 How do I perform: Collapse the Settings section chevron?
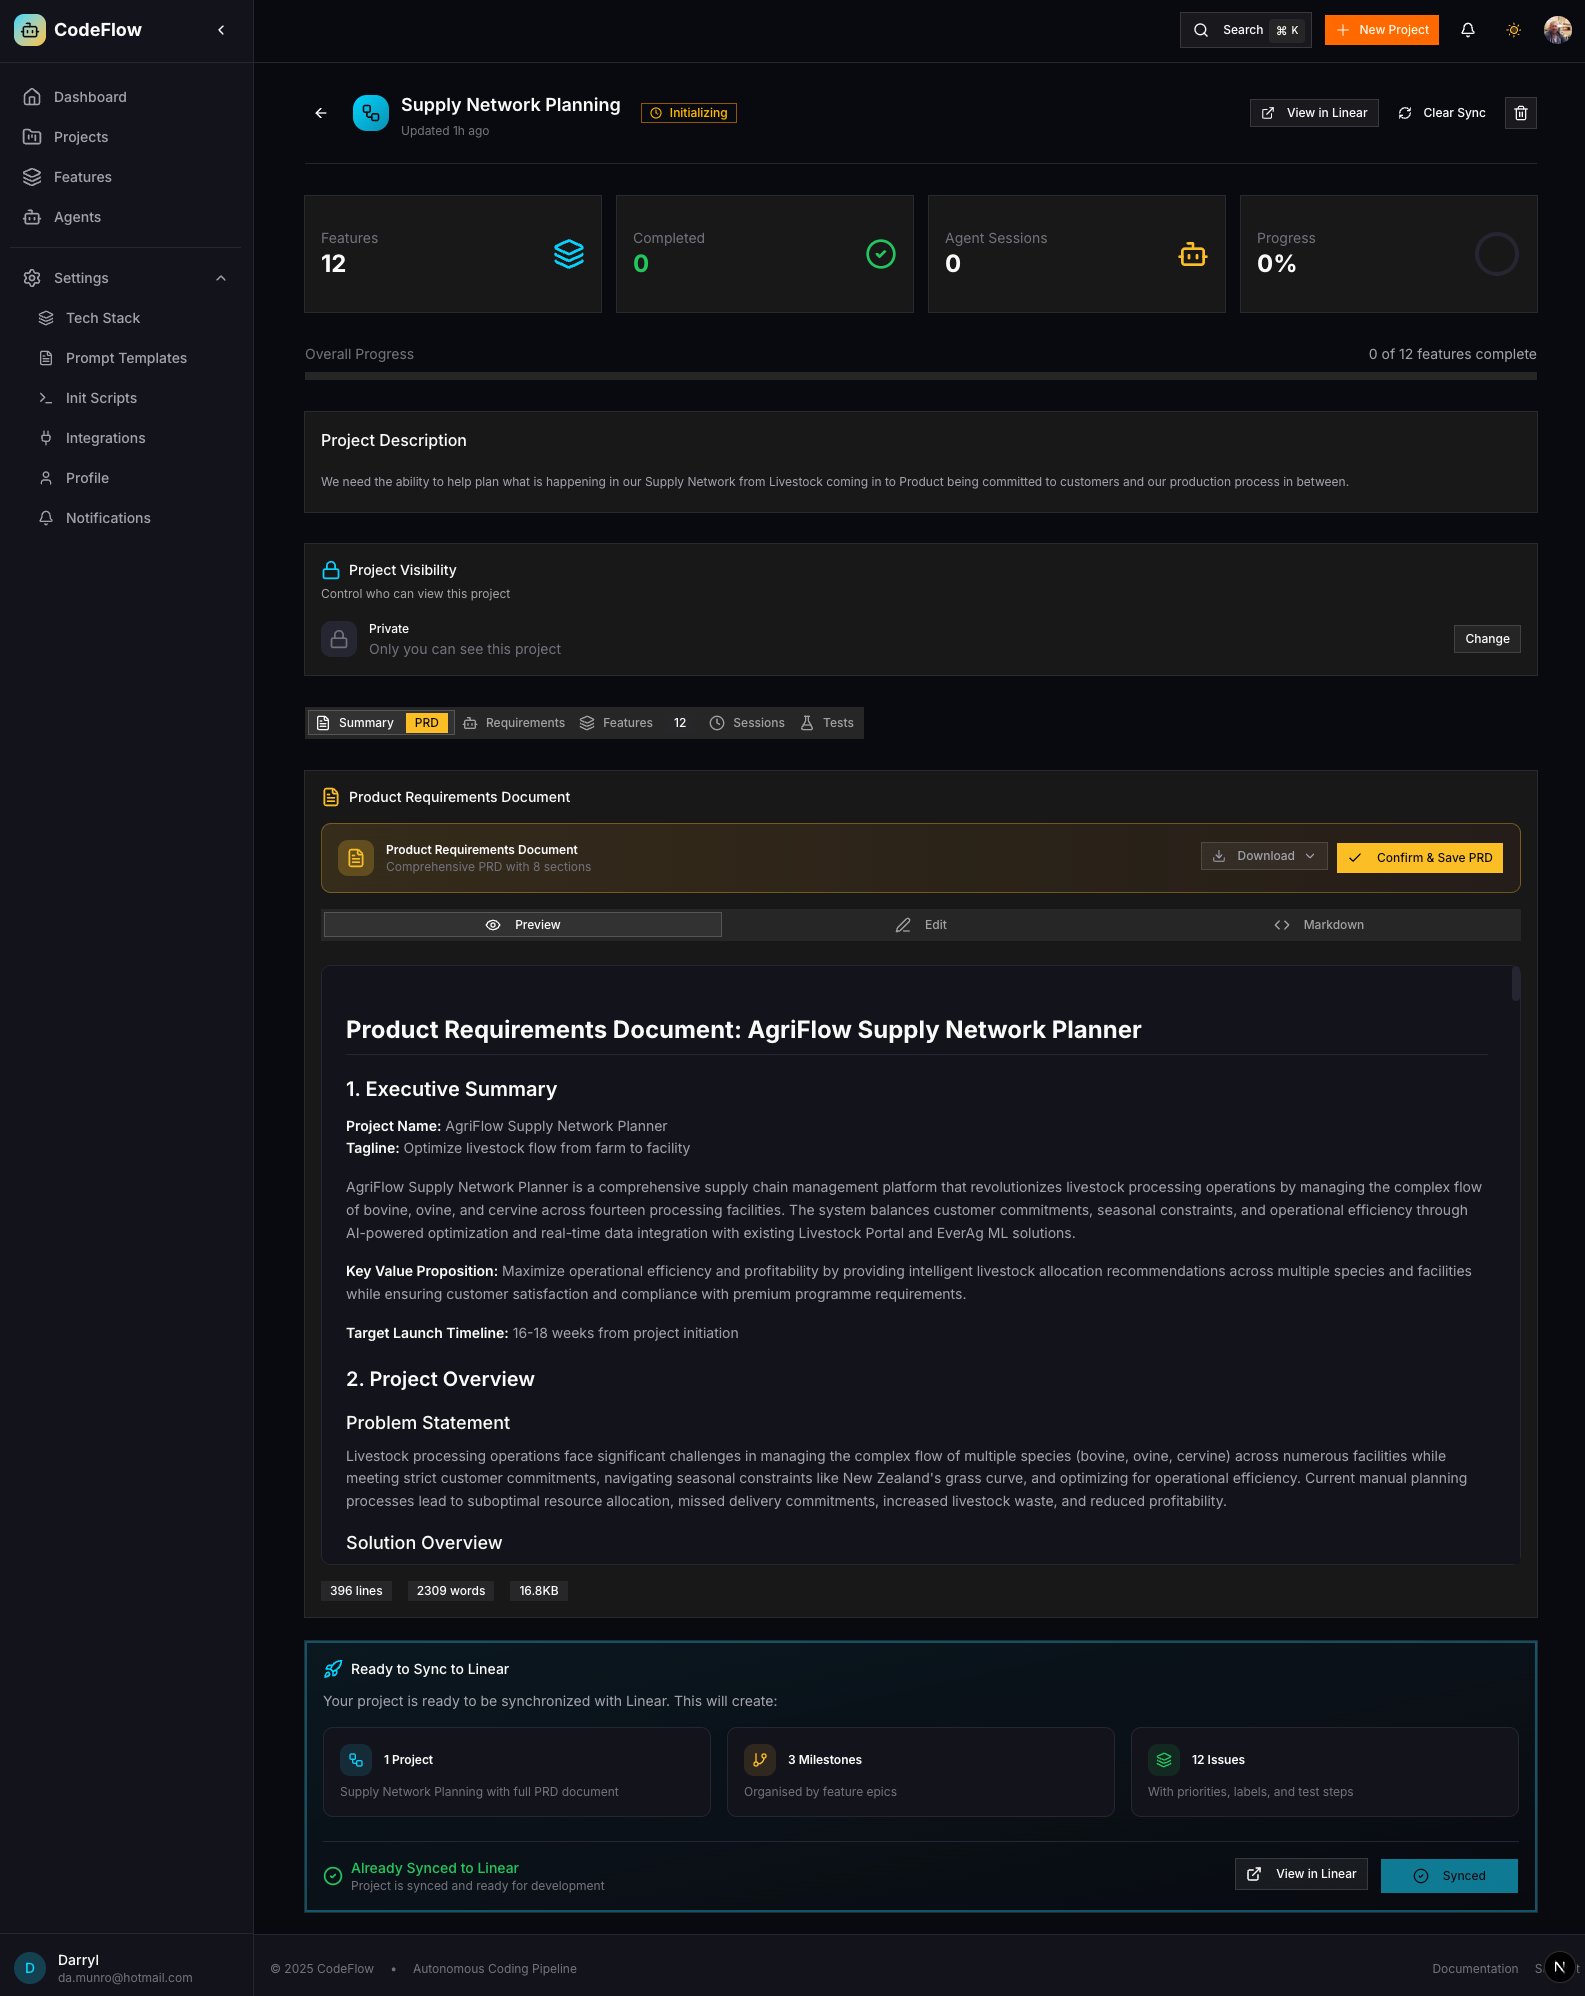click(x=221, y=278)
